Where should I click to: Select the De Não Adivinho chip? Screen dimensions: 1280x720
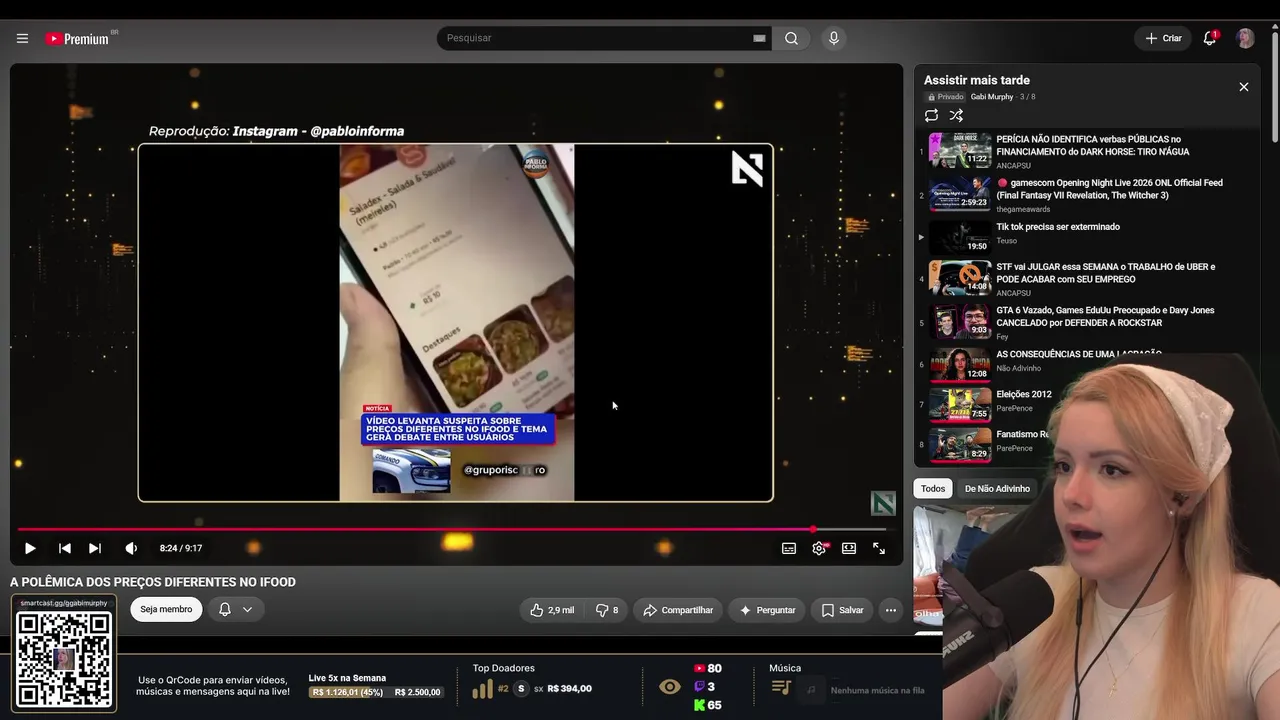tap(997, 489)
